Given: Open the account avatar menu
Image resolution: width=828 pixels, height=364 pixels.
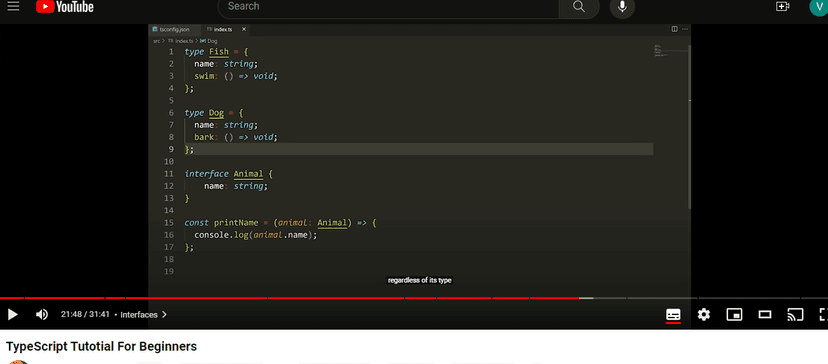Looking at the screenshot, I should coord(818,7).
